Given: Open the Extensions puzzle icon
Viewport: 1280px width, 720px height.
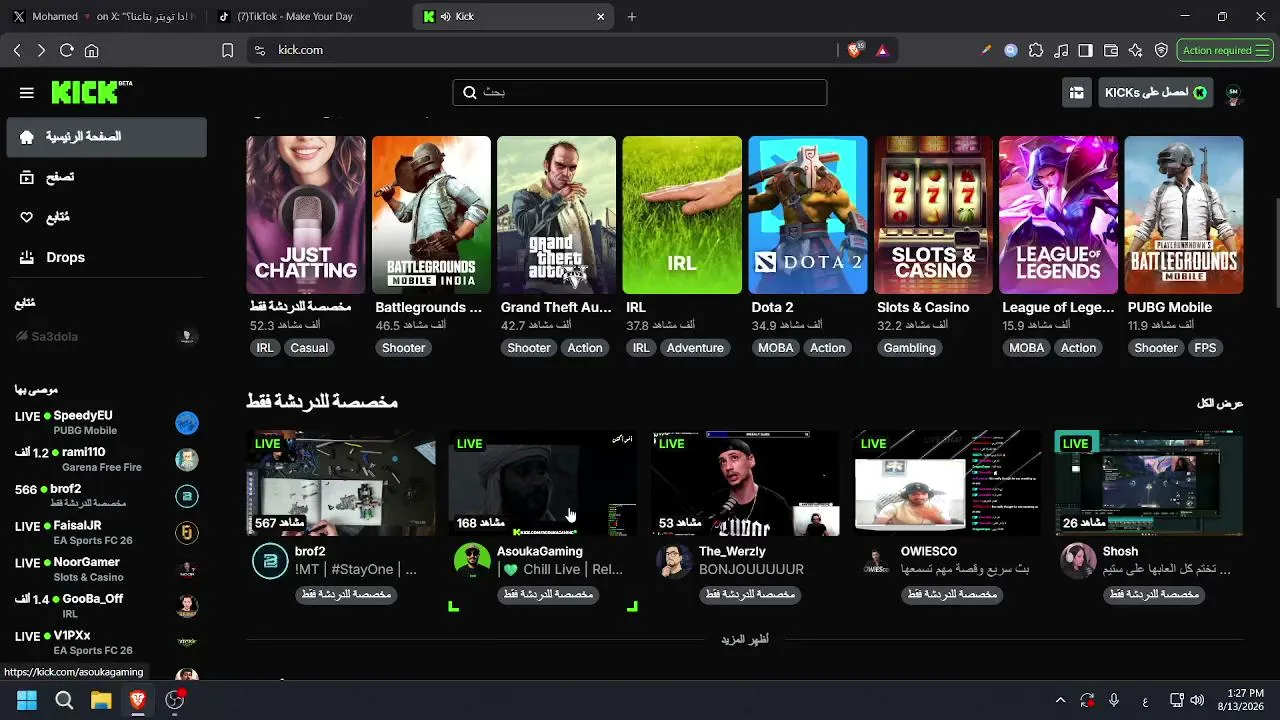Looking at the screenshot, I should [1036, 50].
